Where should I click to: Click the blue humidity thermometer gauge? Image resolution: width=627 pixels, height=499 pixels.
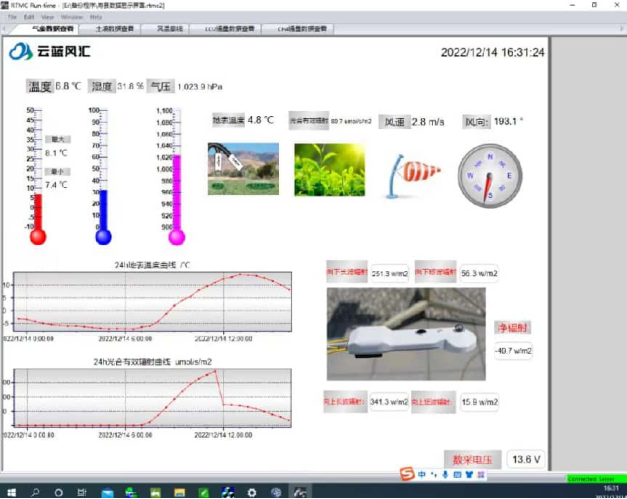(103, 176)
